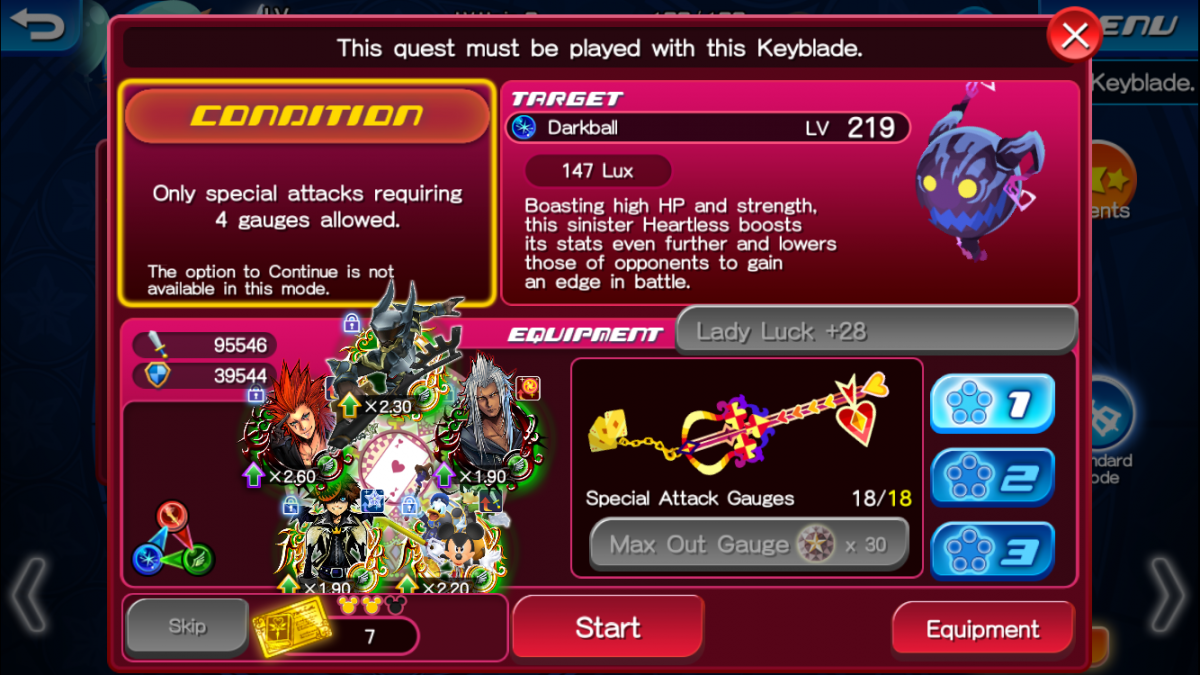Switch to equipment set 2

click(992, 478)
